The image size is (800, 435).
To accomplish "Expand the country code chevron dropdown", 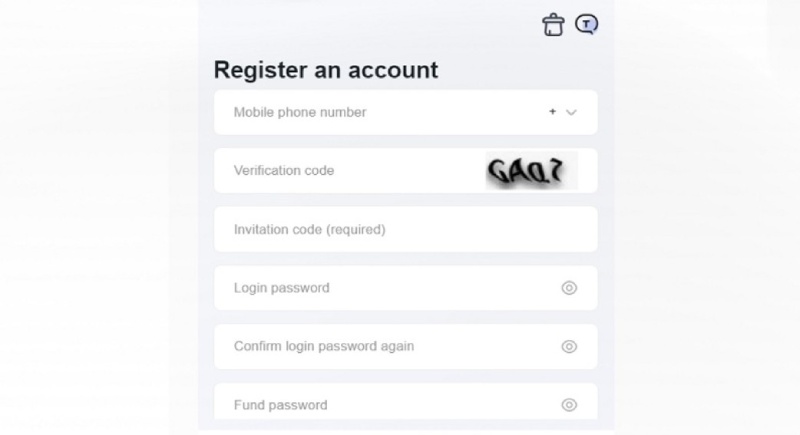I will 572,113.
